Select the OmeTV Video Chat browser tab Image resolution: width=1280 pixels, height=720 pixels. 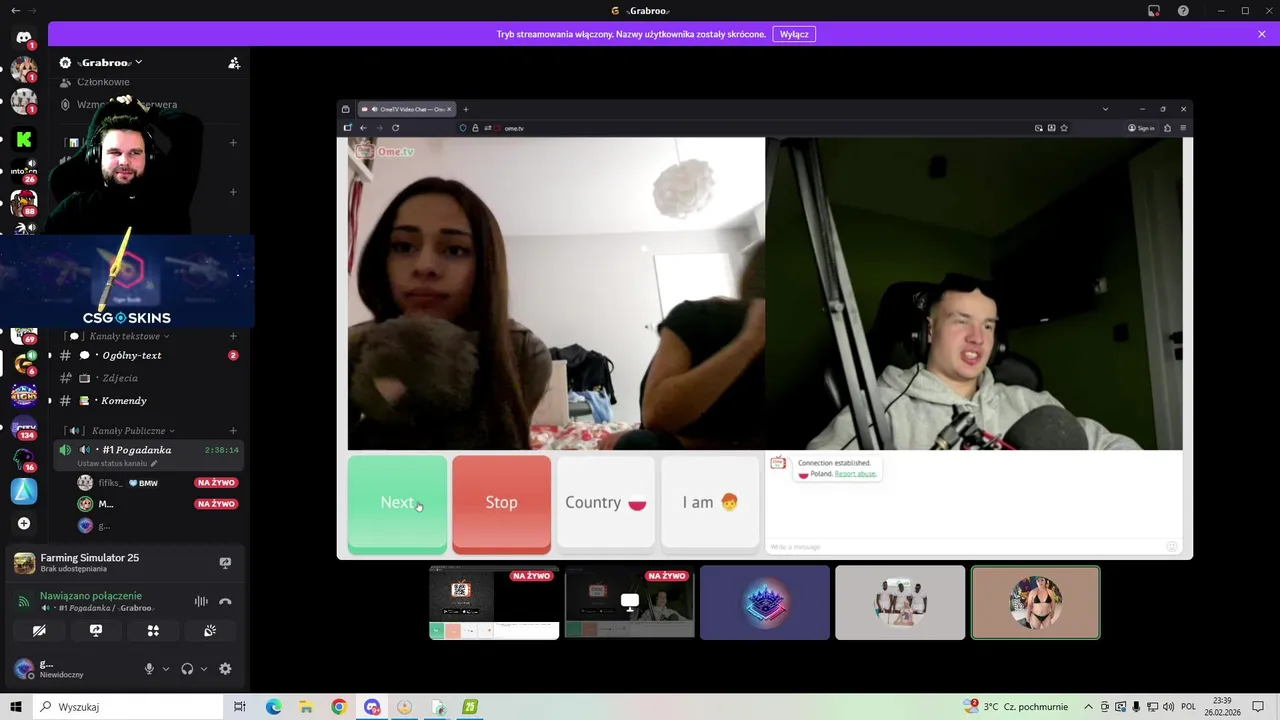406,109
